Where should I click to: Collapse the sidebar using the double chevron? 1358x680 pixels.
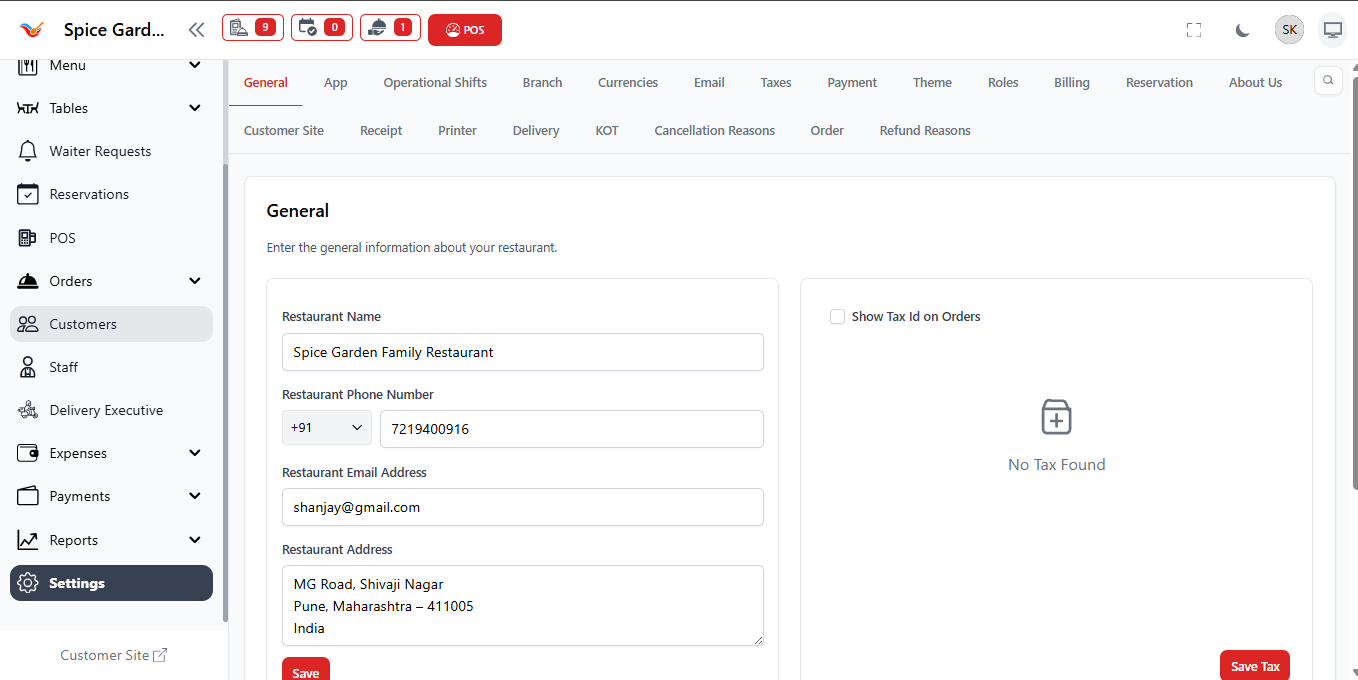click(196, 29)
